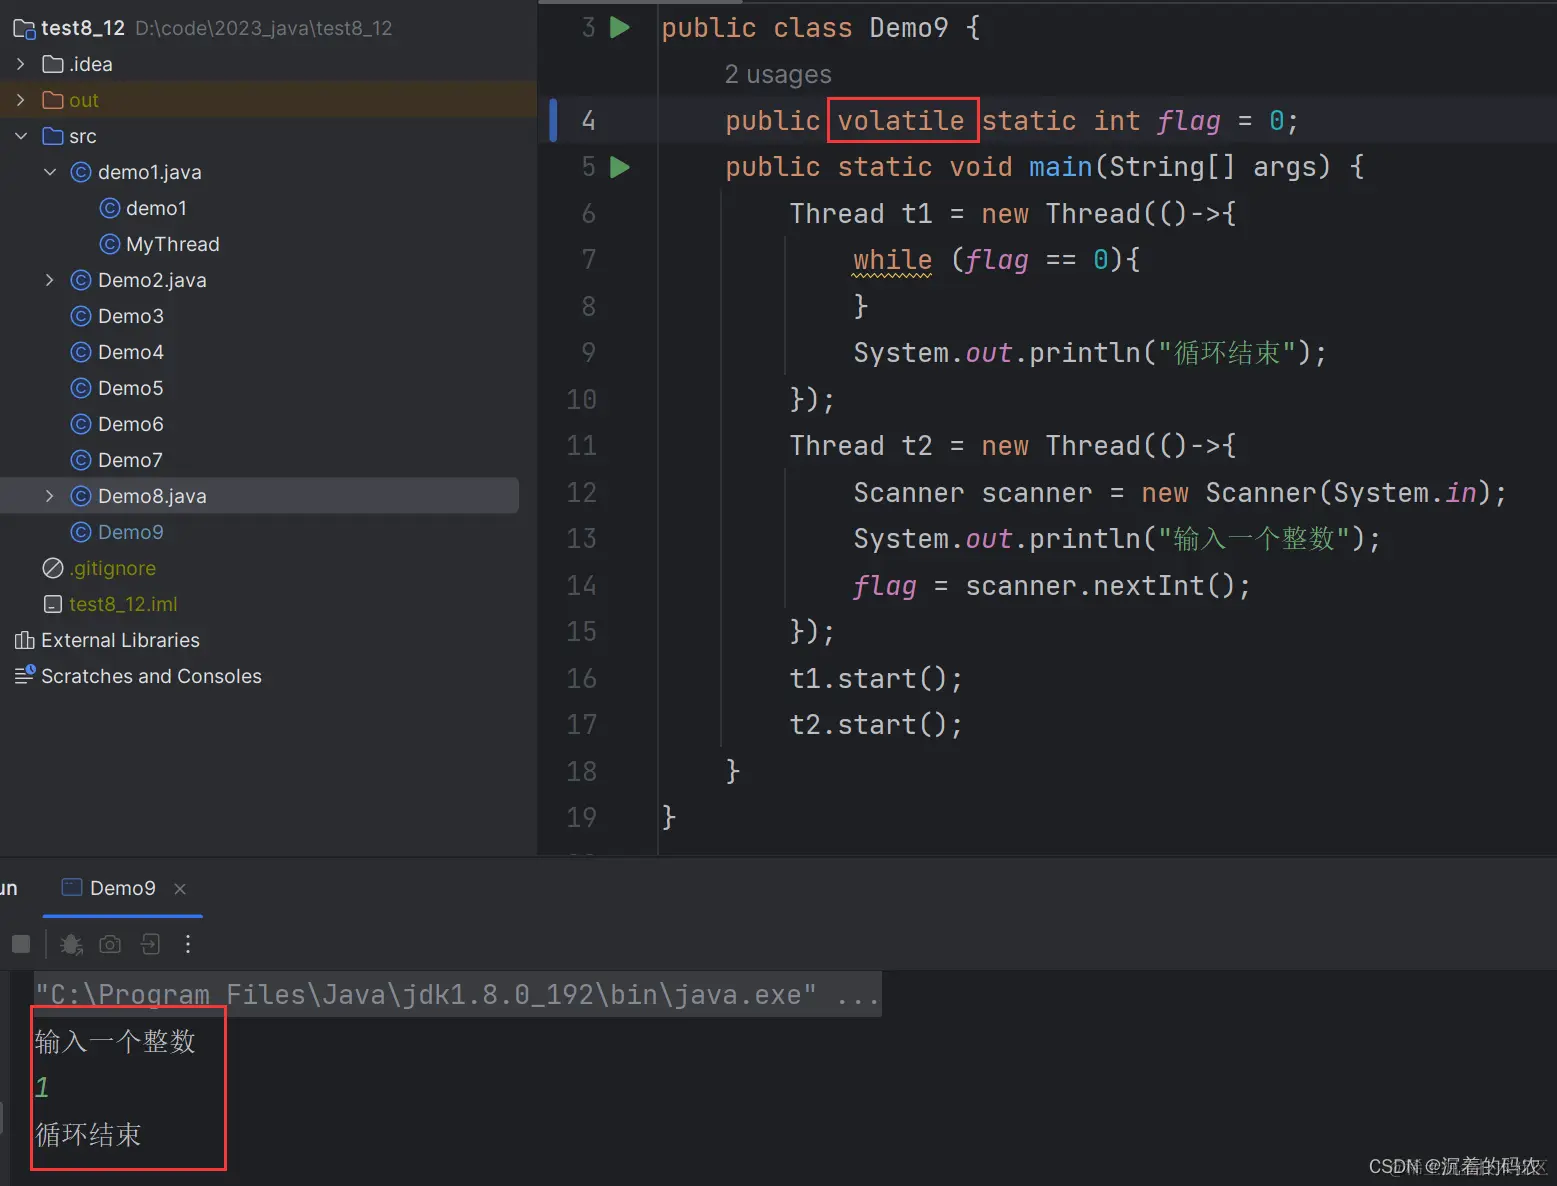The width and height of the screenshot is (1557, 1186).
Task: Expand the Demo2.java node
Action: [49, 280]
